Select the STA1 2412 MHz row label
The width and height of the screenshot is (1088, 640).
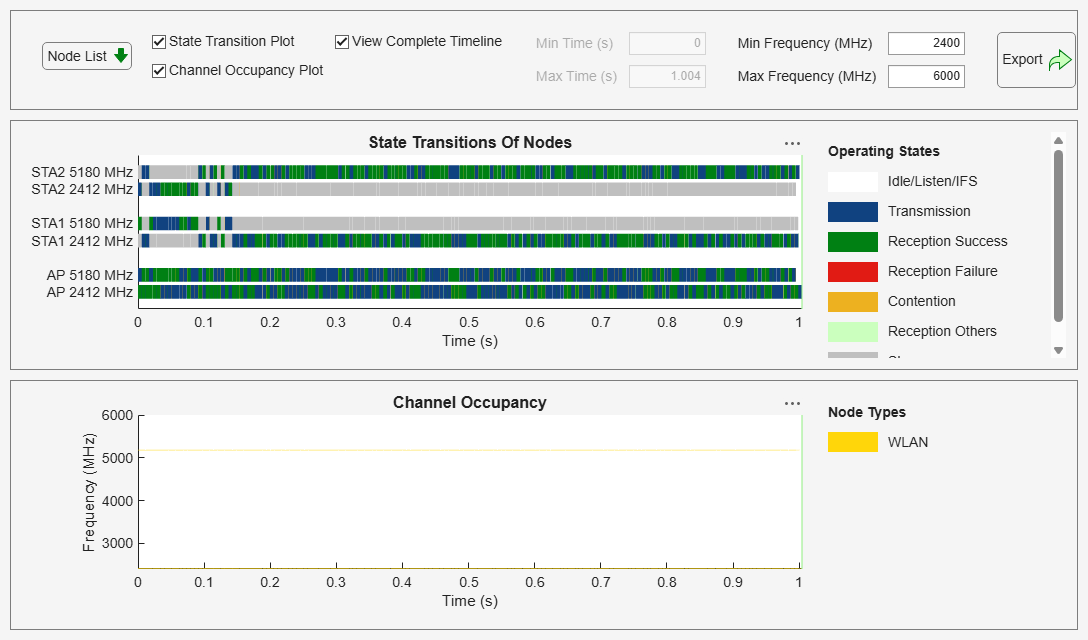pyautogui.click(x=82, y=241)
